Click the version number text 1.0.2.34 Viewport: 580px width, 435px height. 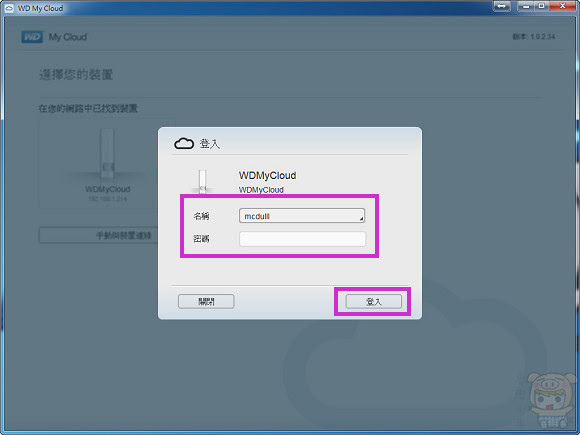click(543, 37)
